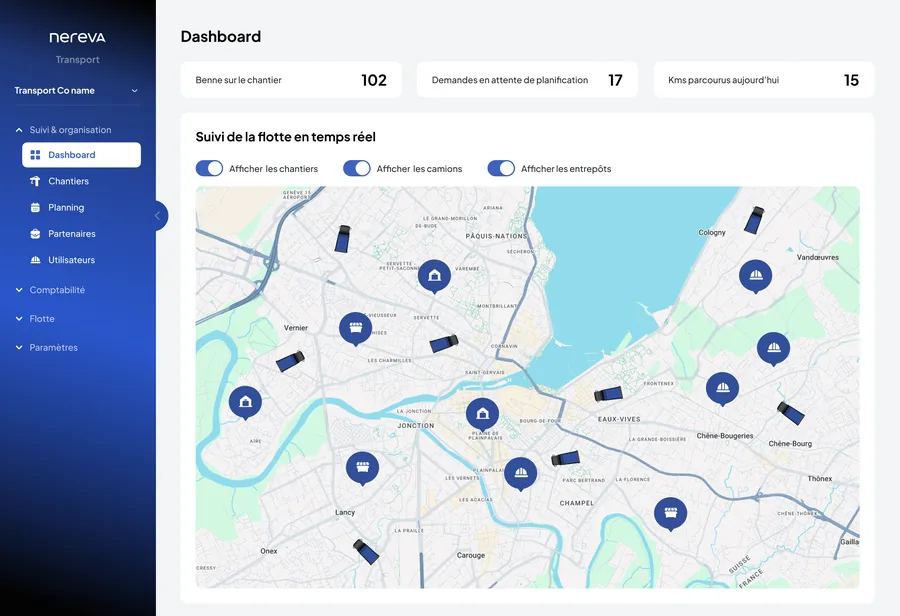This screenshot has height=616, width=900.
Task: Click the PÂQUIS-NATIONS map label
Action: click(496, 236)
